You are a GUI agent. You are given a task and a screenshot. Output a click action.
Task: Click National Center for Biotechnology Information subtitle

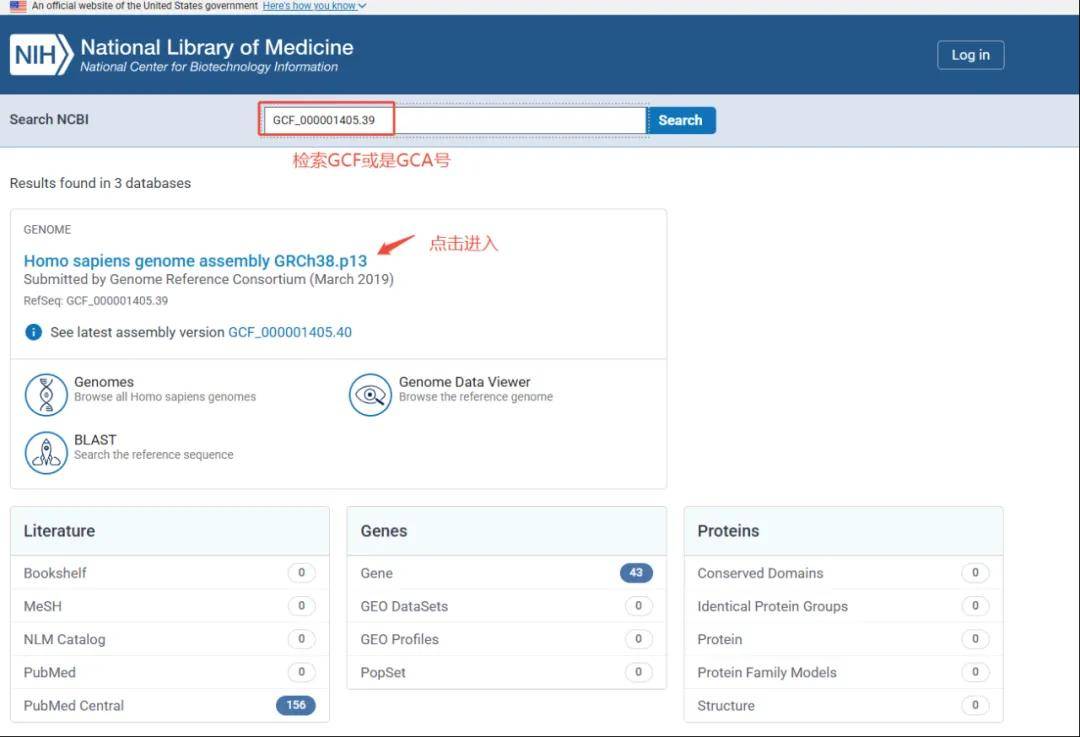(209, 67)
